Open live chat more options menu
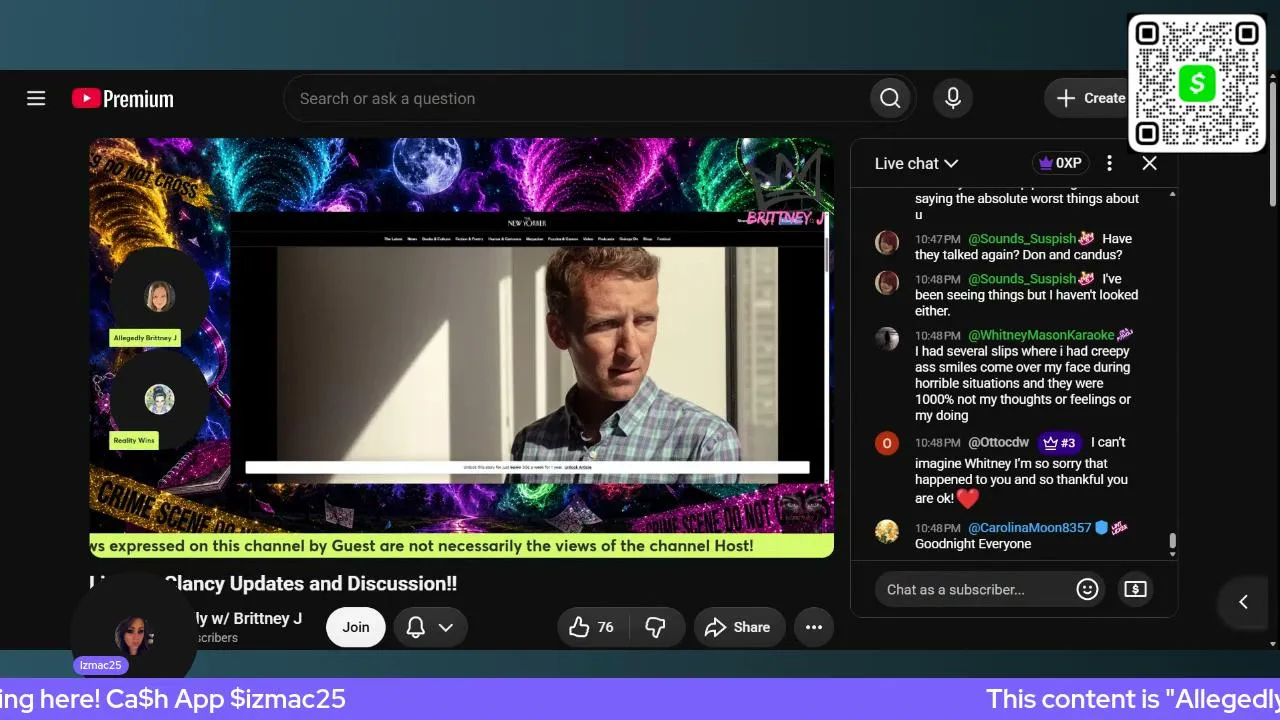Viewport: 1280px width, 720px height. pos(1109,163)
